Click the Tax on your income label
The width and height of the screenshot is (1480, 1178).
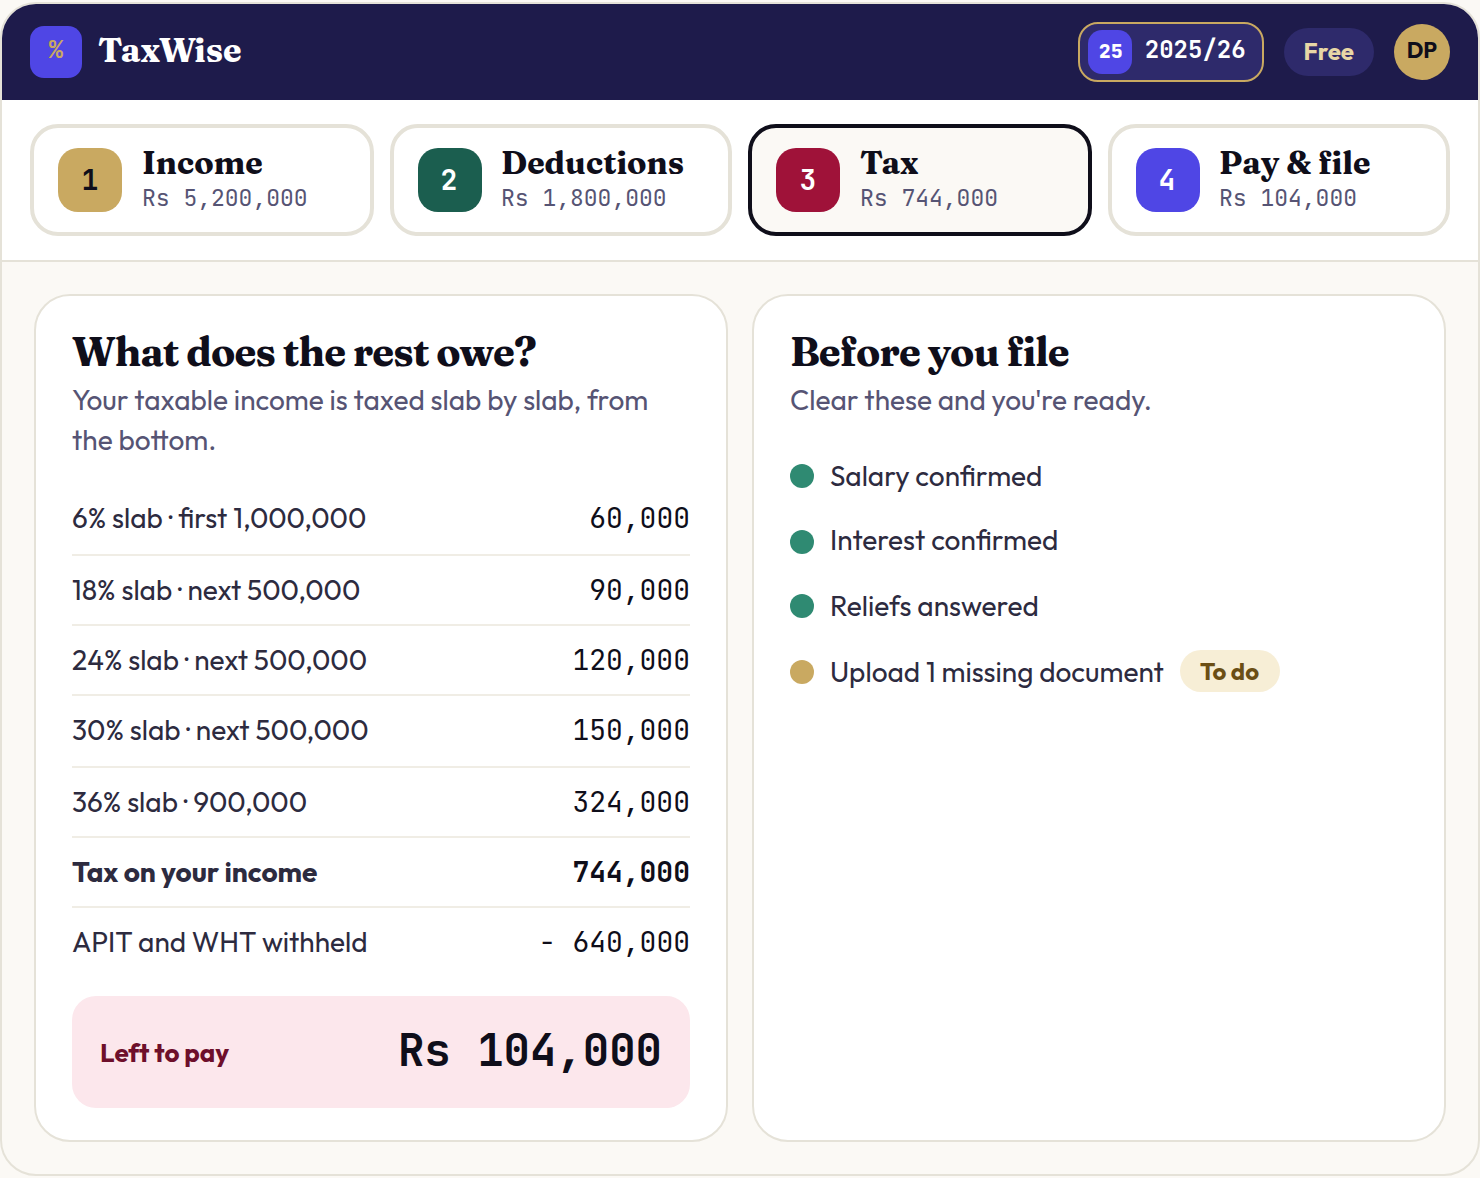coord(194,873)
